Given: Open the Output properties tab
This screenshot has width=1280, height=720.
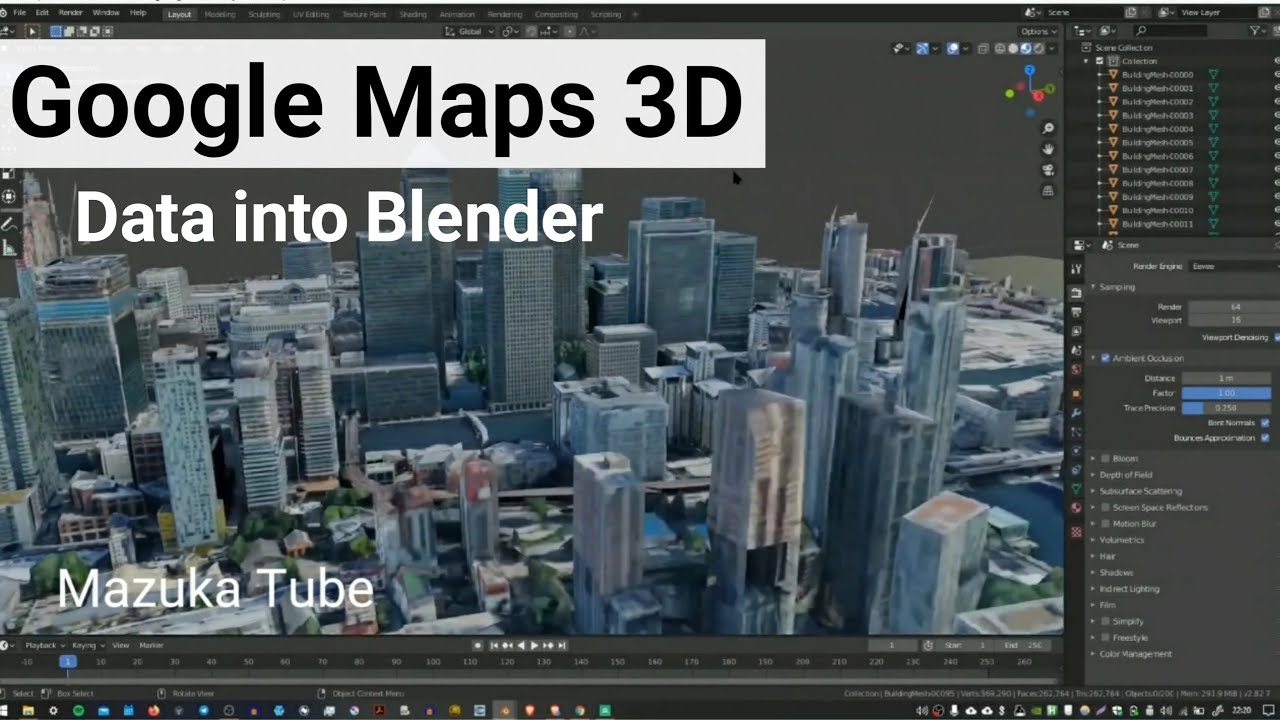Looking at the screenshot, I should click(x=1076, y=312).
